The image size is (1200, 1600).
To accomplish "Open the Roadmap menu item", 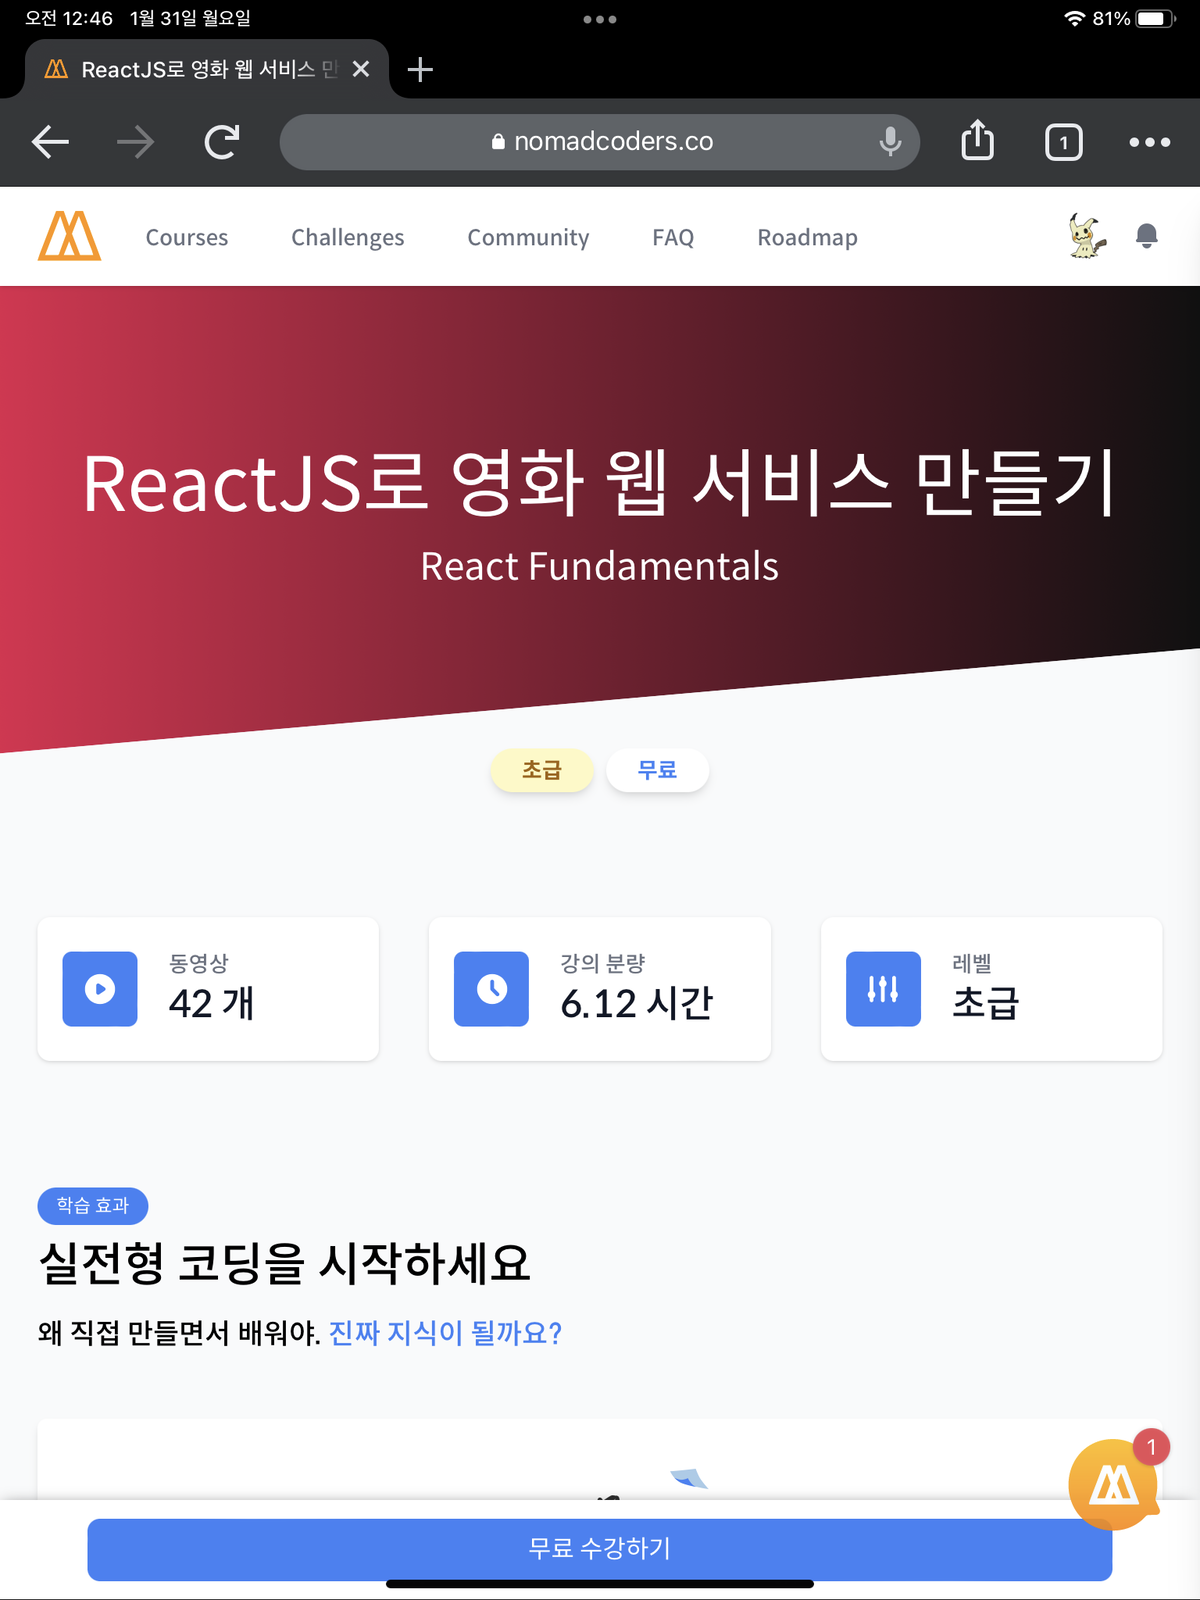I will [x=807, y=237].
